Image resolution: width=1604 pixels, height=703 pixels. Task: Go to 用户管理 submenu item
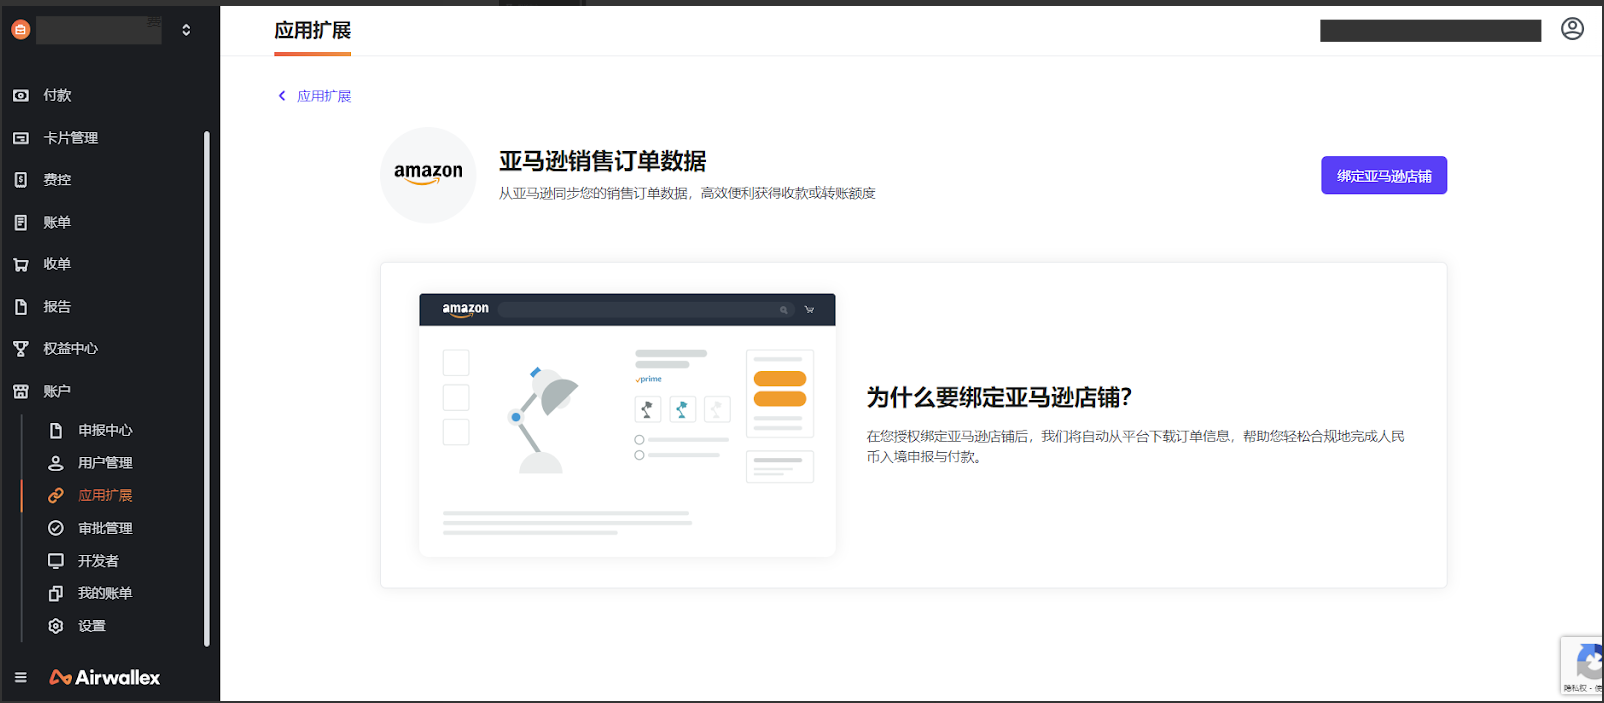coord(105,463)
